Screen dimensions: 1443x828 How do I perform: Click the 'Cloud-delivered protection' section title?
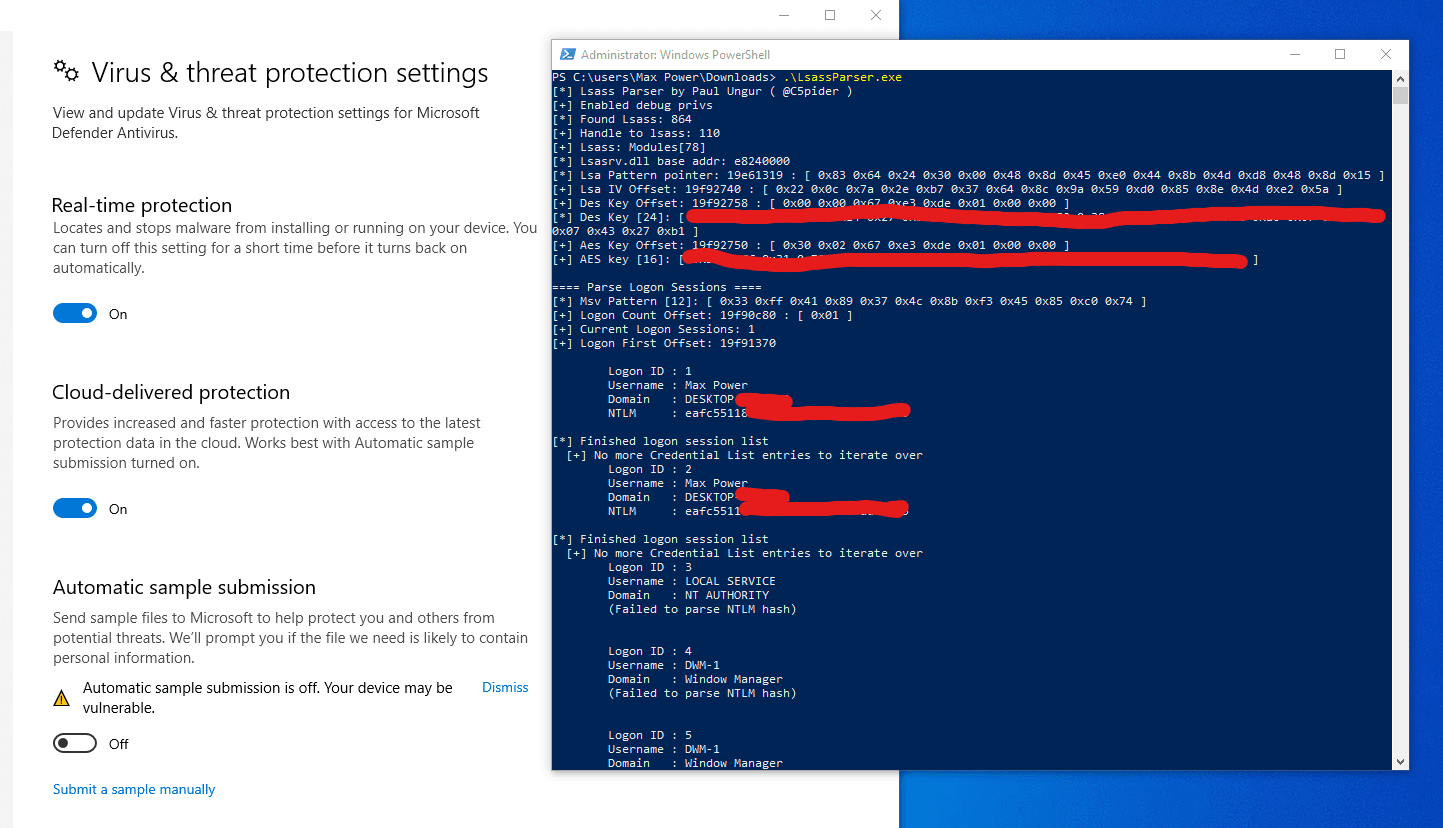point(171,392)
